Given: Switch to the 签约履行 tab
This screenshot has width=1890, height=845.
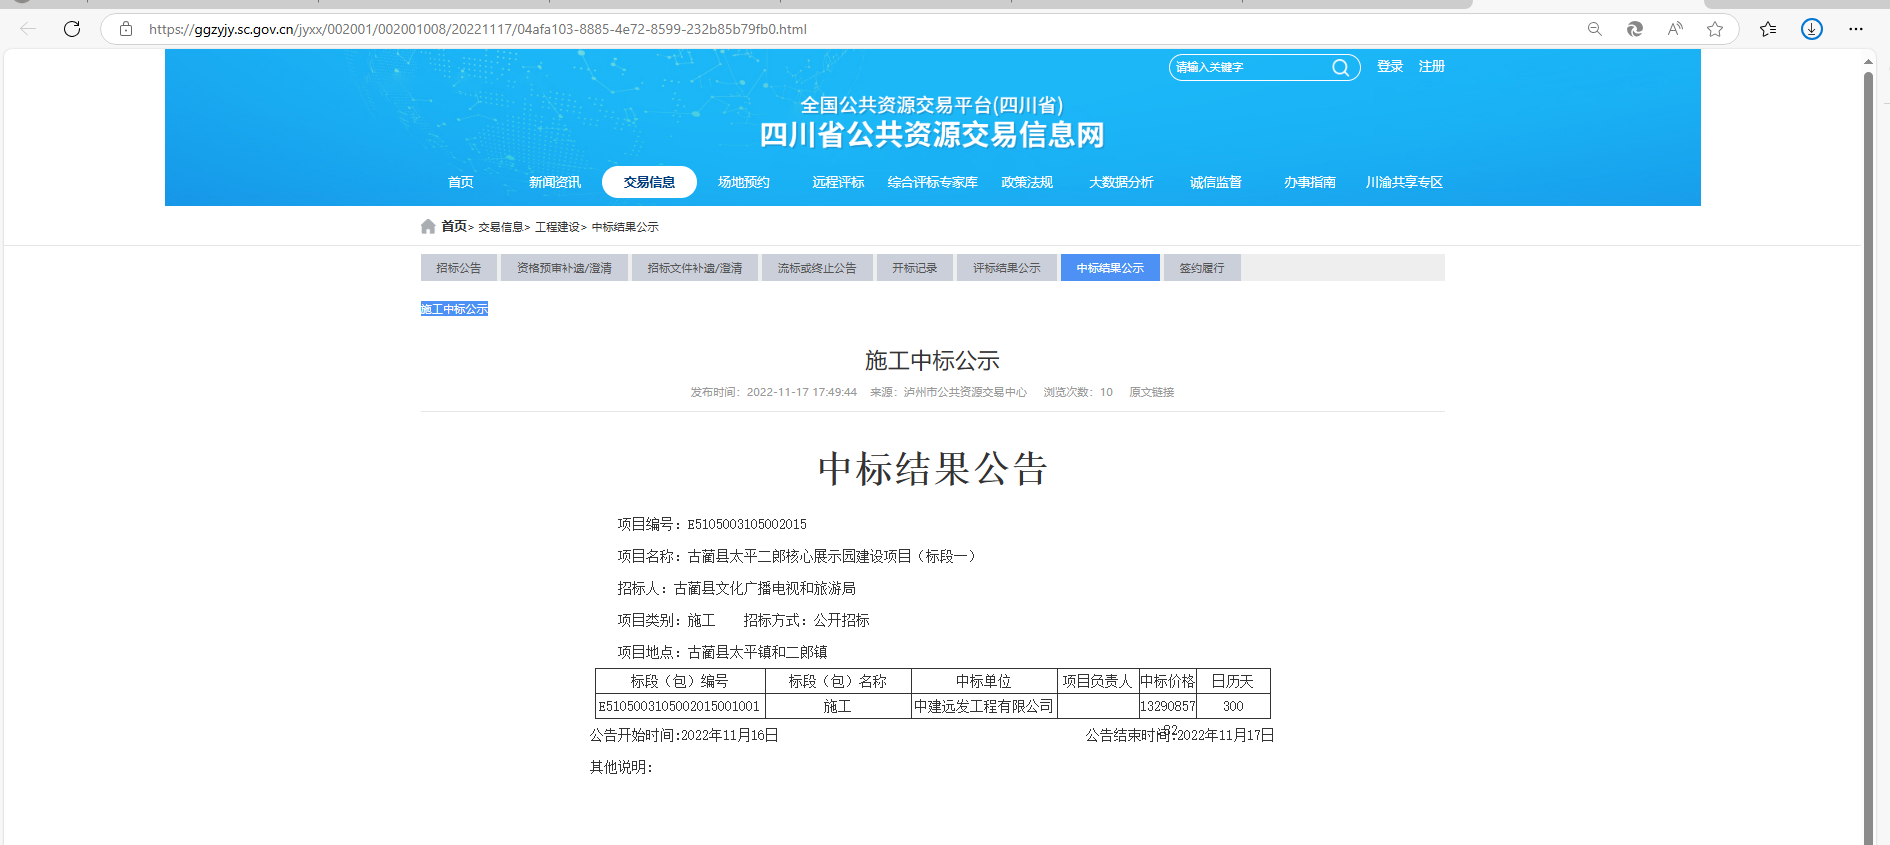Looking at the screenshot, I should [1202, 268].
